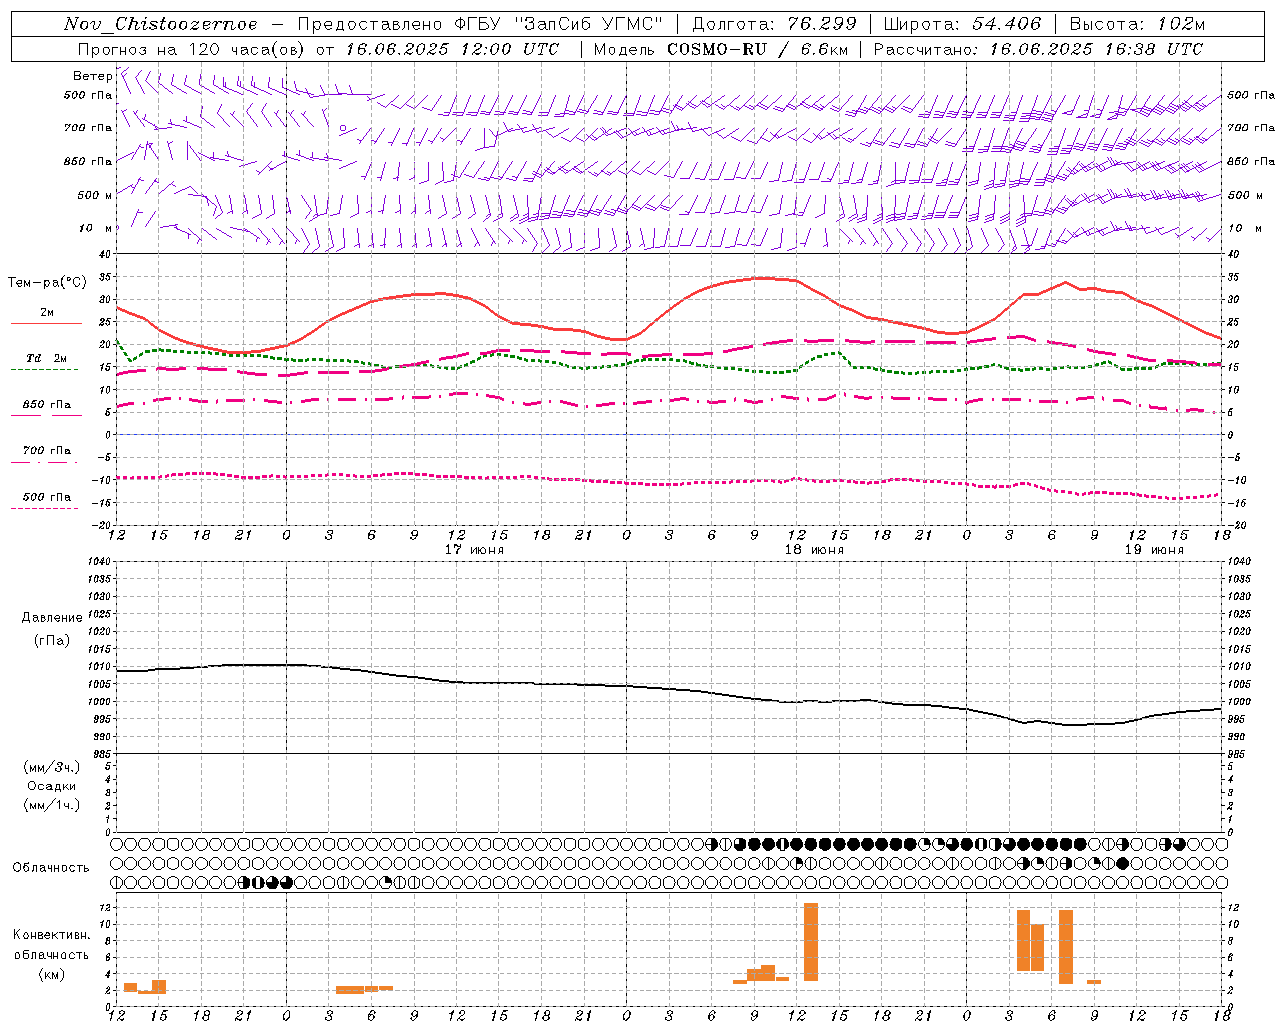The height and width of the screenshot is (1024, 1280).
Task: Click the "19 июня" date label
Action: 1154,550
